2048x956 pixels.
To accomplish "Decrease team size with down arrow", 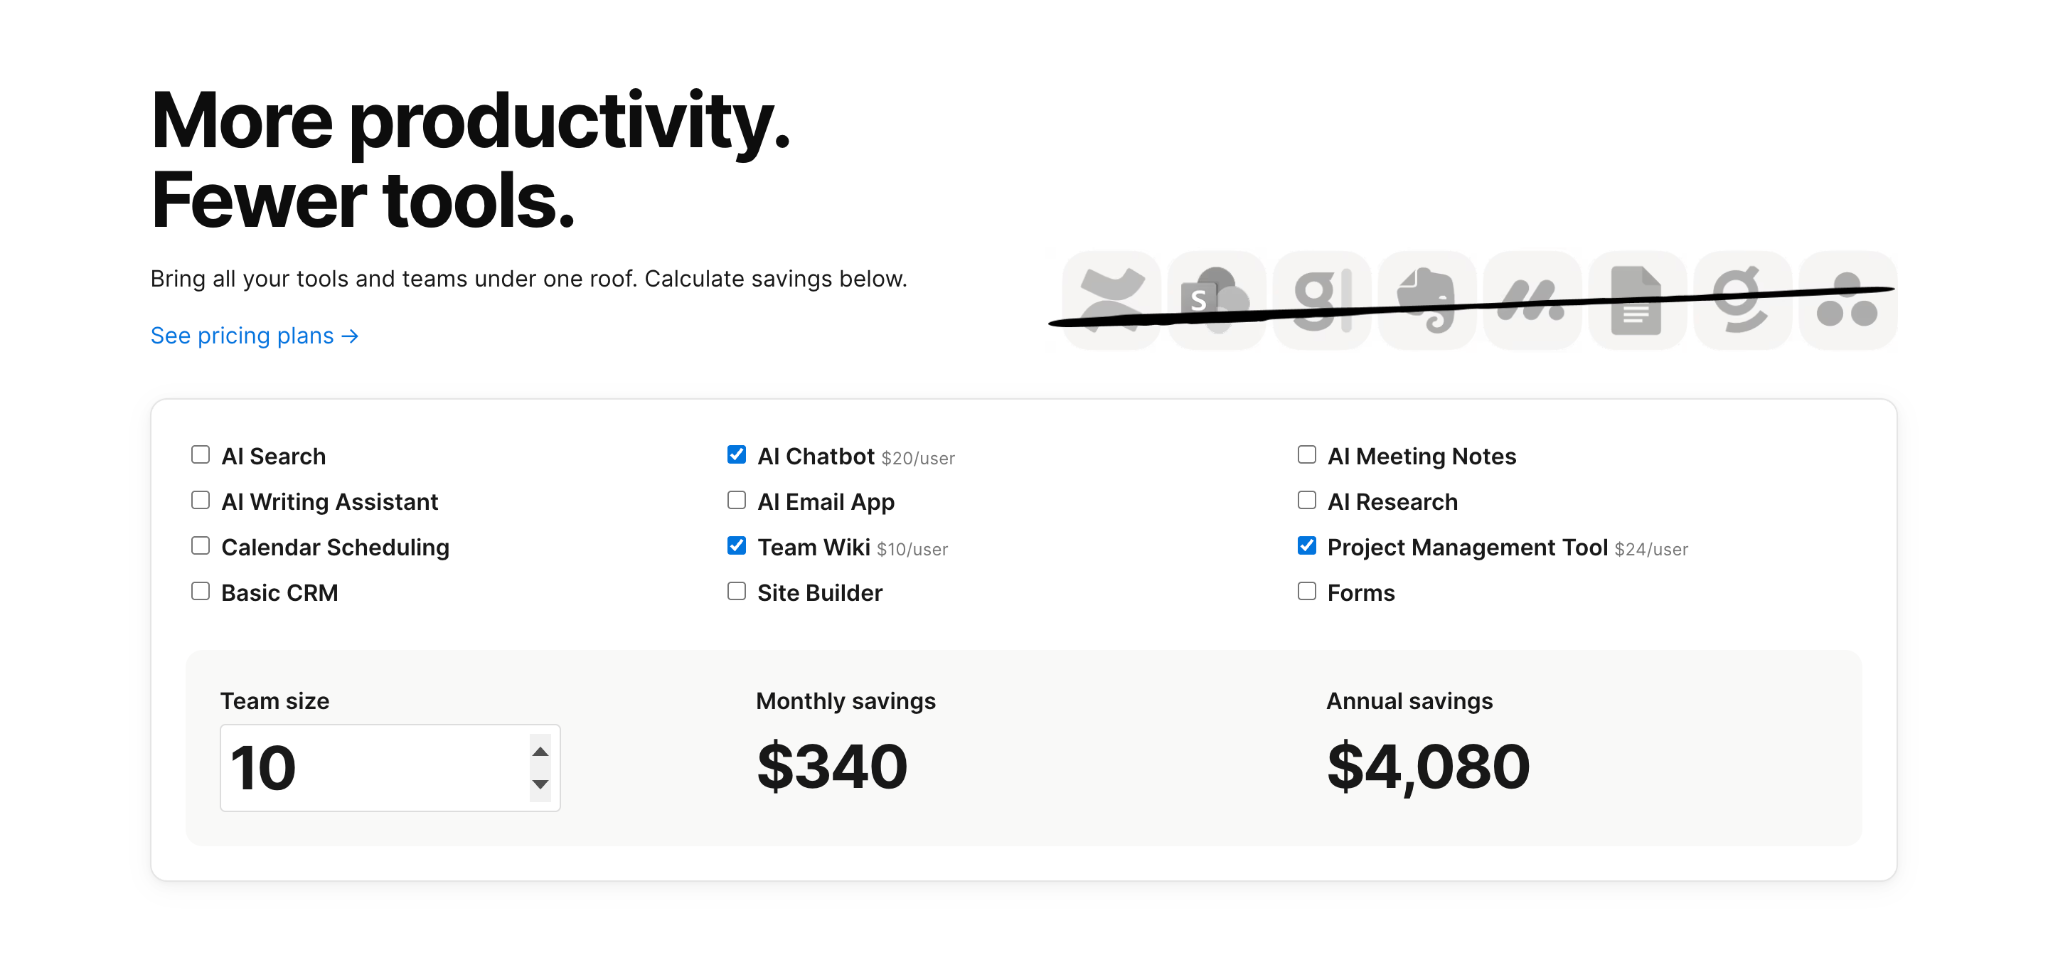I will pyautogui.click(x=541, y=785).
